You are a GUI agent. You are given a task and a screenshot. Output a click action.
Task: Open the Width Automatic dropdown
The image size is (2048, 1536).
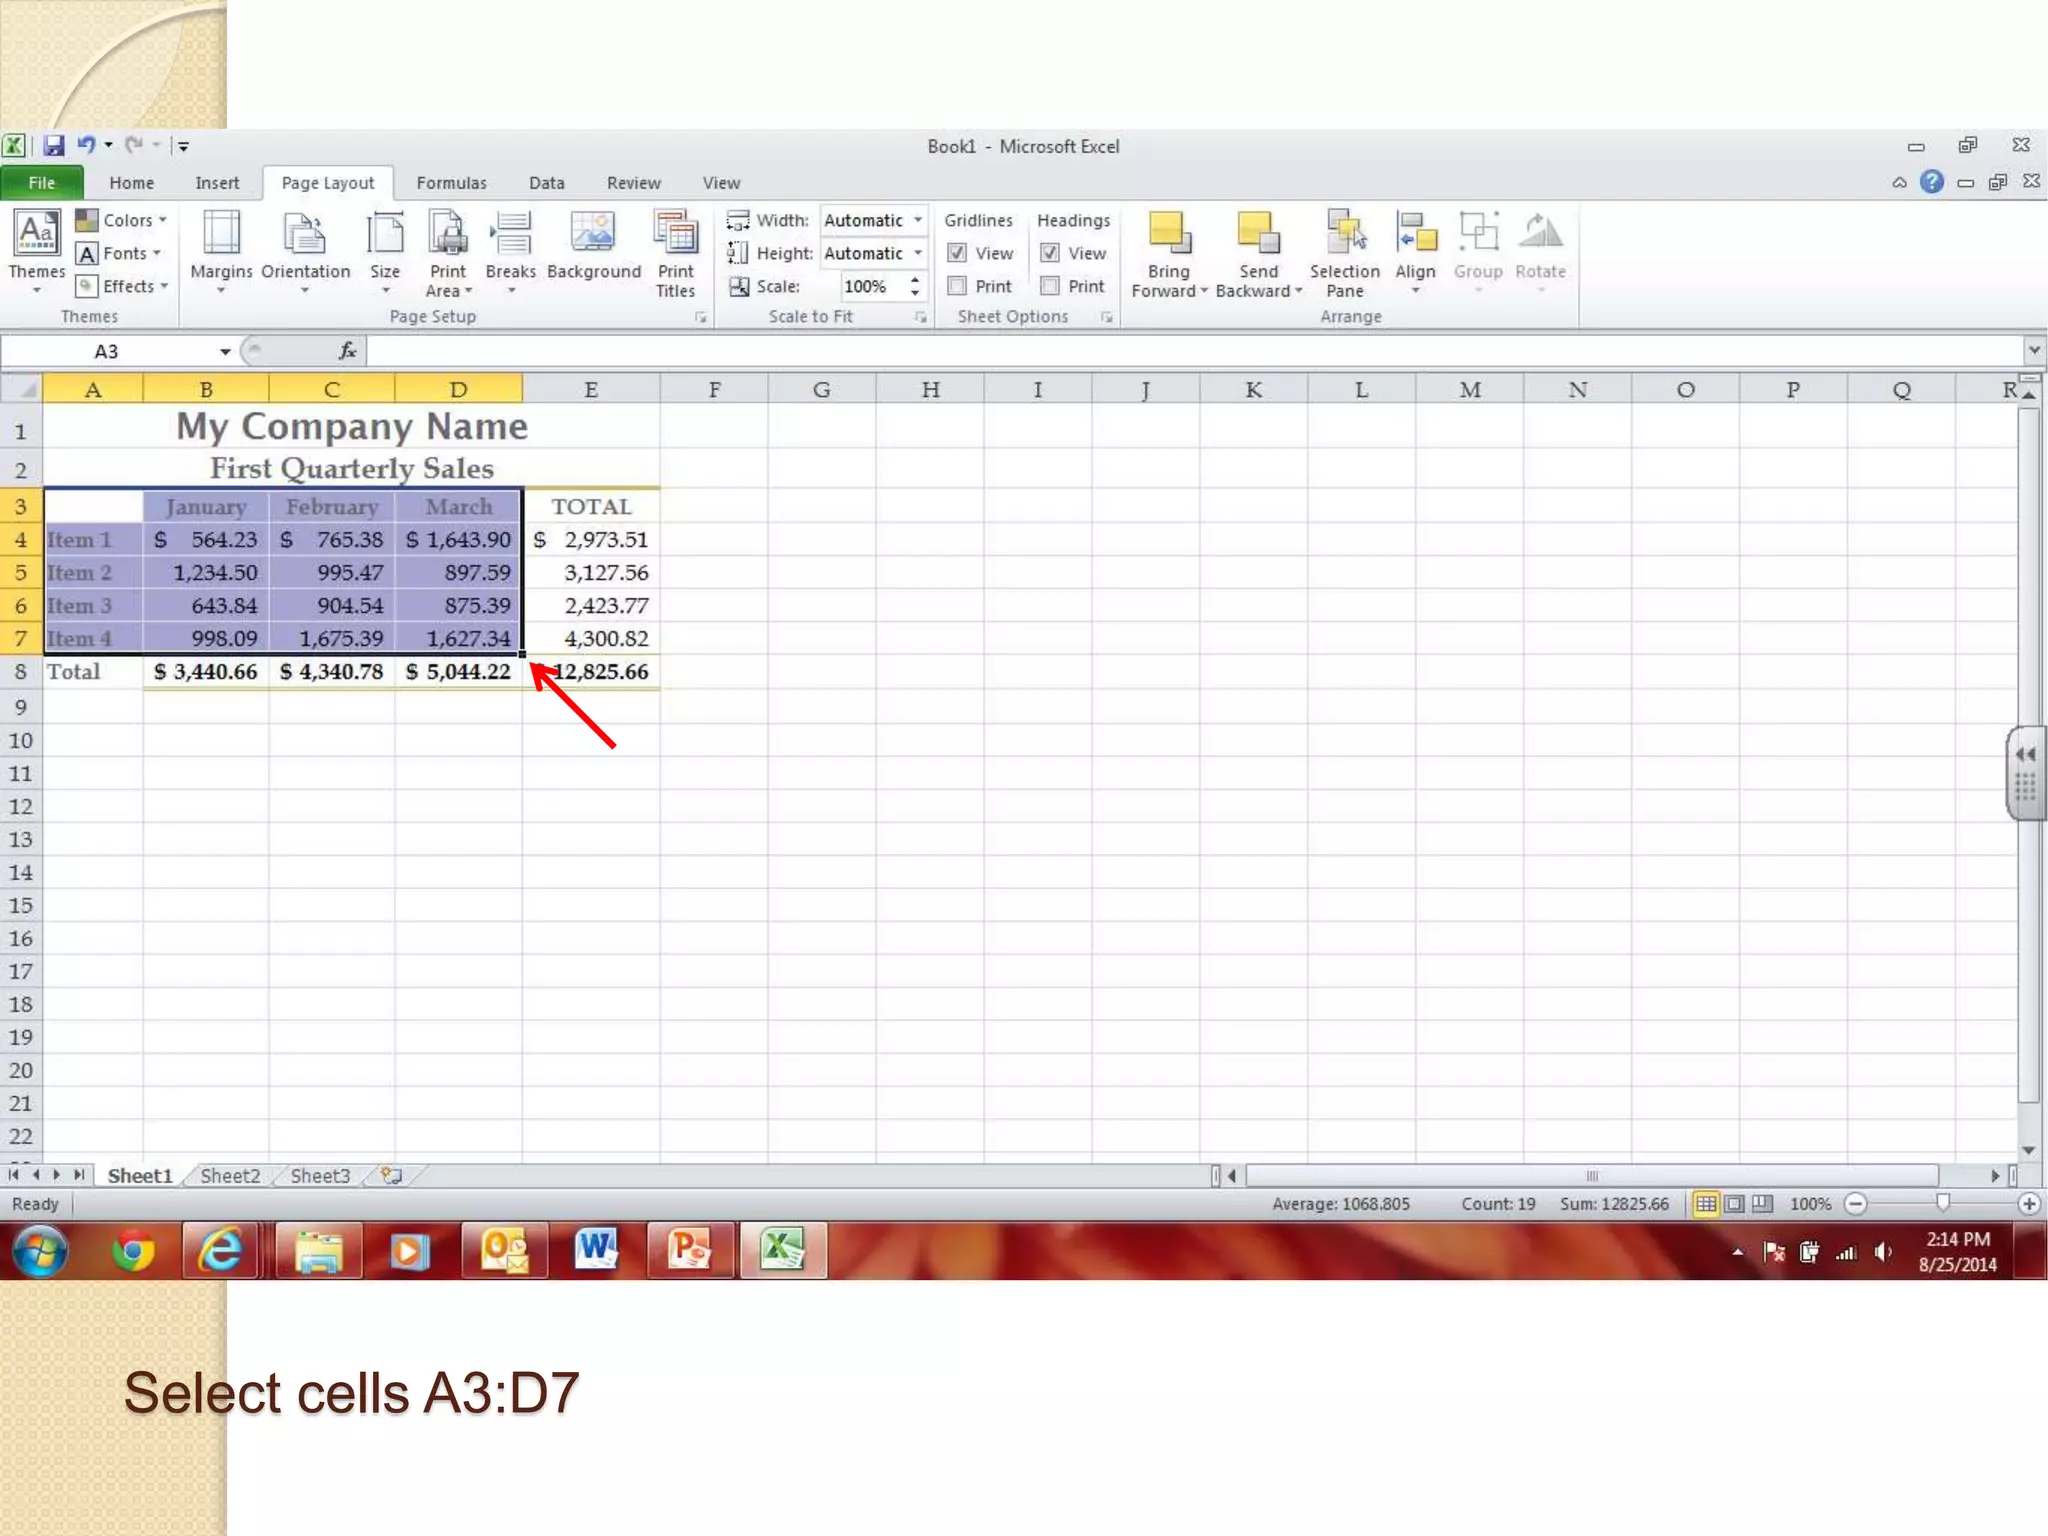click(918, 220)
